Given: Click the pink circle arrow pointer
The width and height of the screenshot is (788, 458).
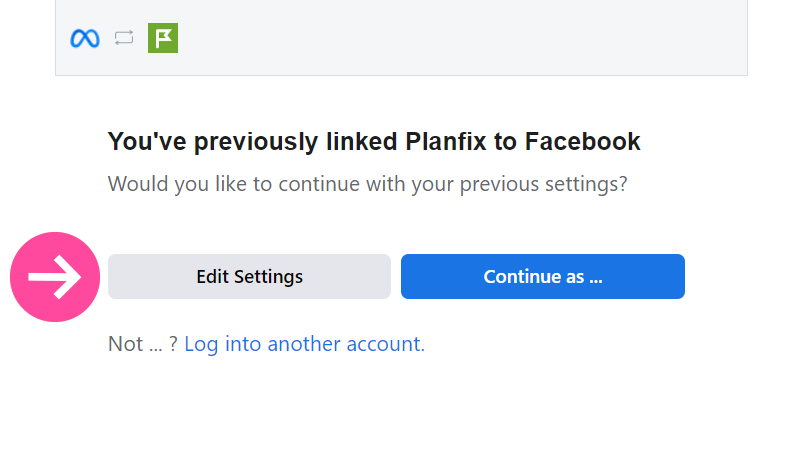Looking at the screenshot, I should 55,277.
